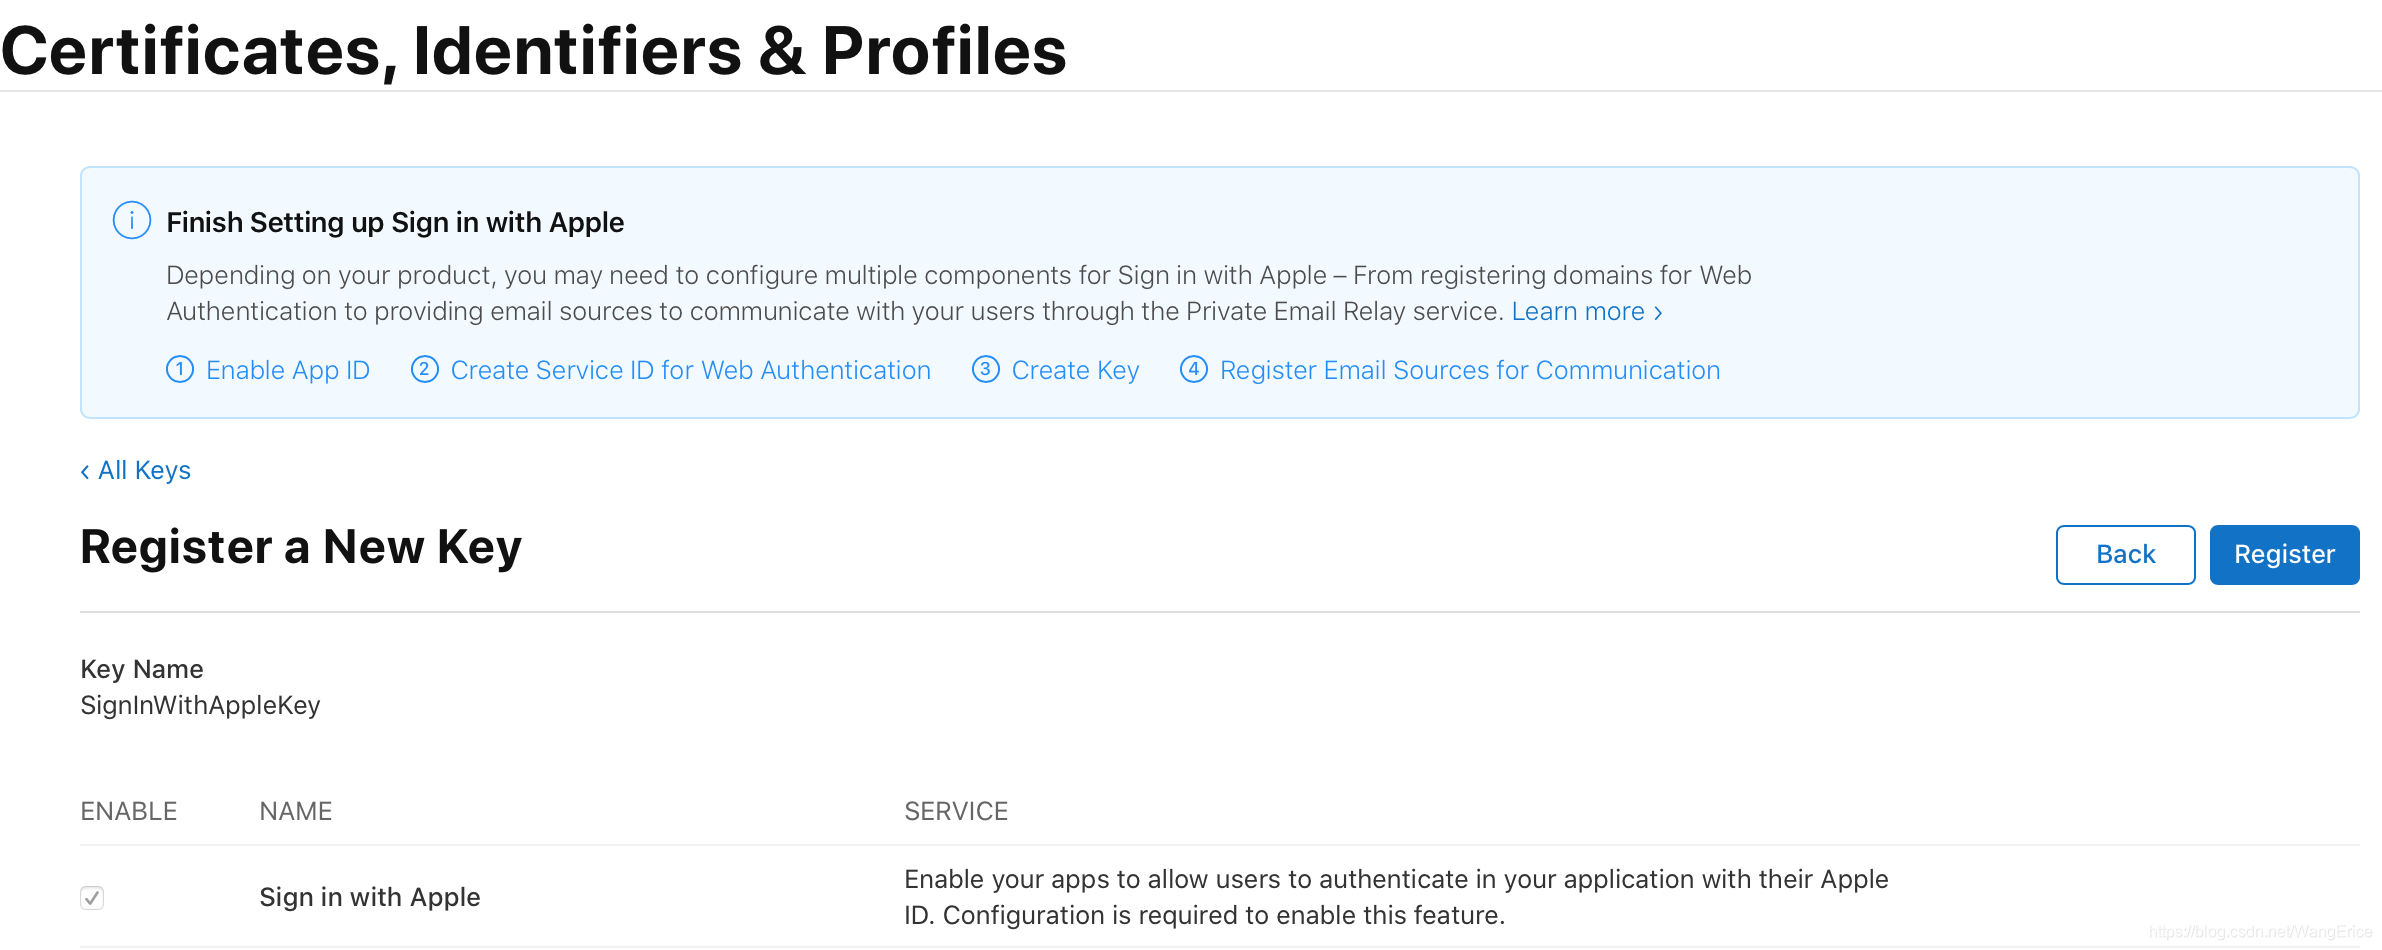This screenshot has width=2382, height=950.
Task: Click the Register button
Action: pos(2284,555)
